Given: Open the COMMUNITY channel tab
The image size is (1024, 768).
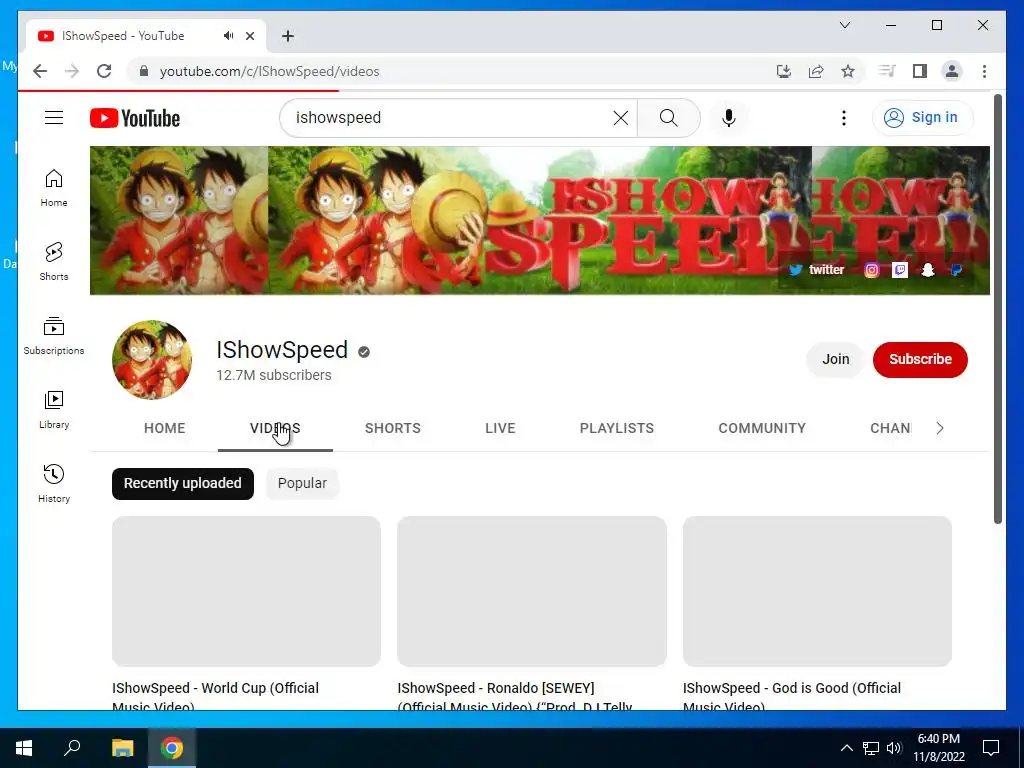Looking at the screenshot, I should pos(762,428).
